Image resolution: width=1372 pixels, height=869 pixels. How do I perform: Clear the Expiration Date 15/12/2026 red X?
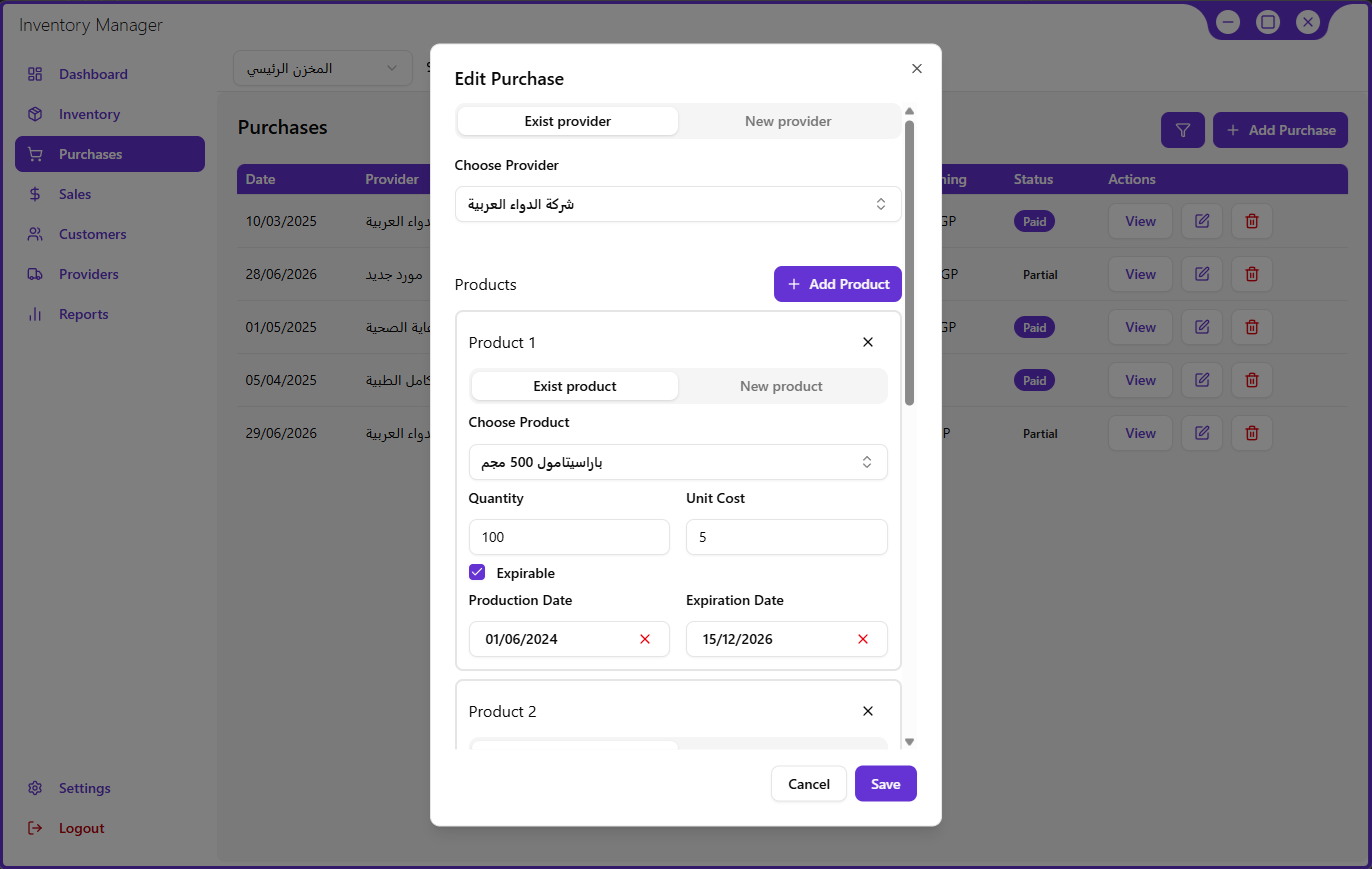click(x=863, y=639)
